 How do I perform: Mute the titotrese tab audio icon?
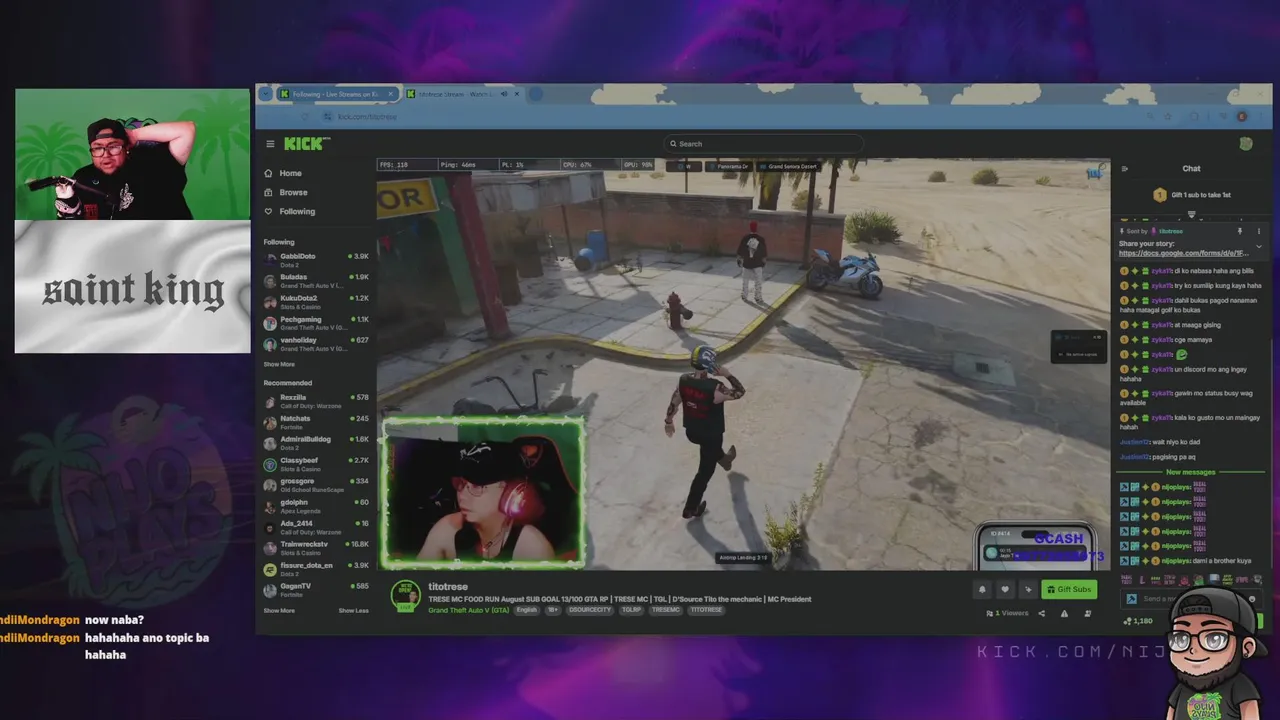click(504, 94)
